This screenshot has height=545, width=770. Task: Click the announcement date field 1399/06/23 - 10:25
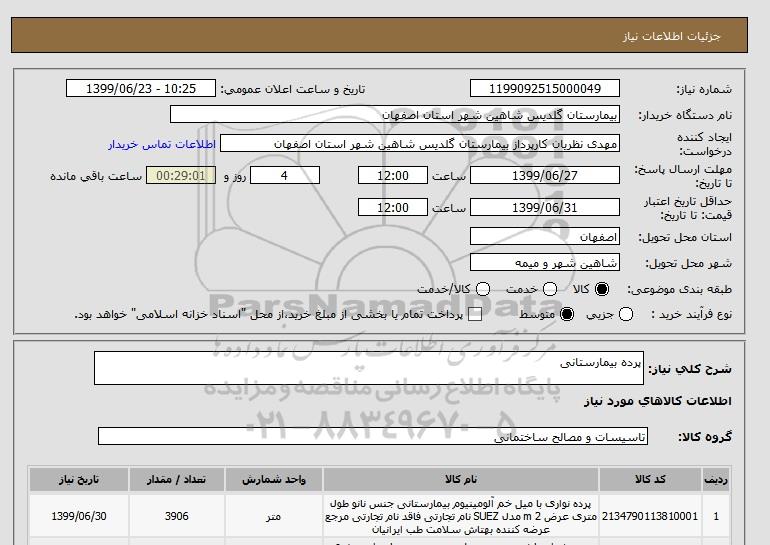(x=141, y=88)
